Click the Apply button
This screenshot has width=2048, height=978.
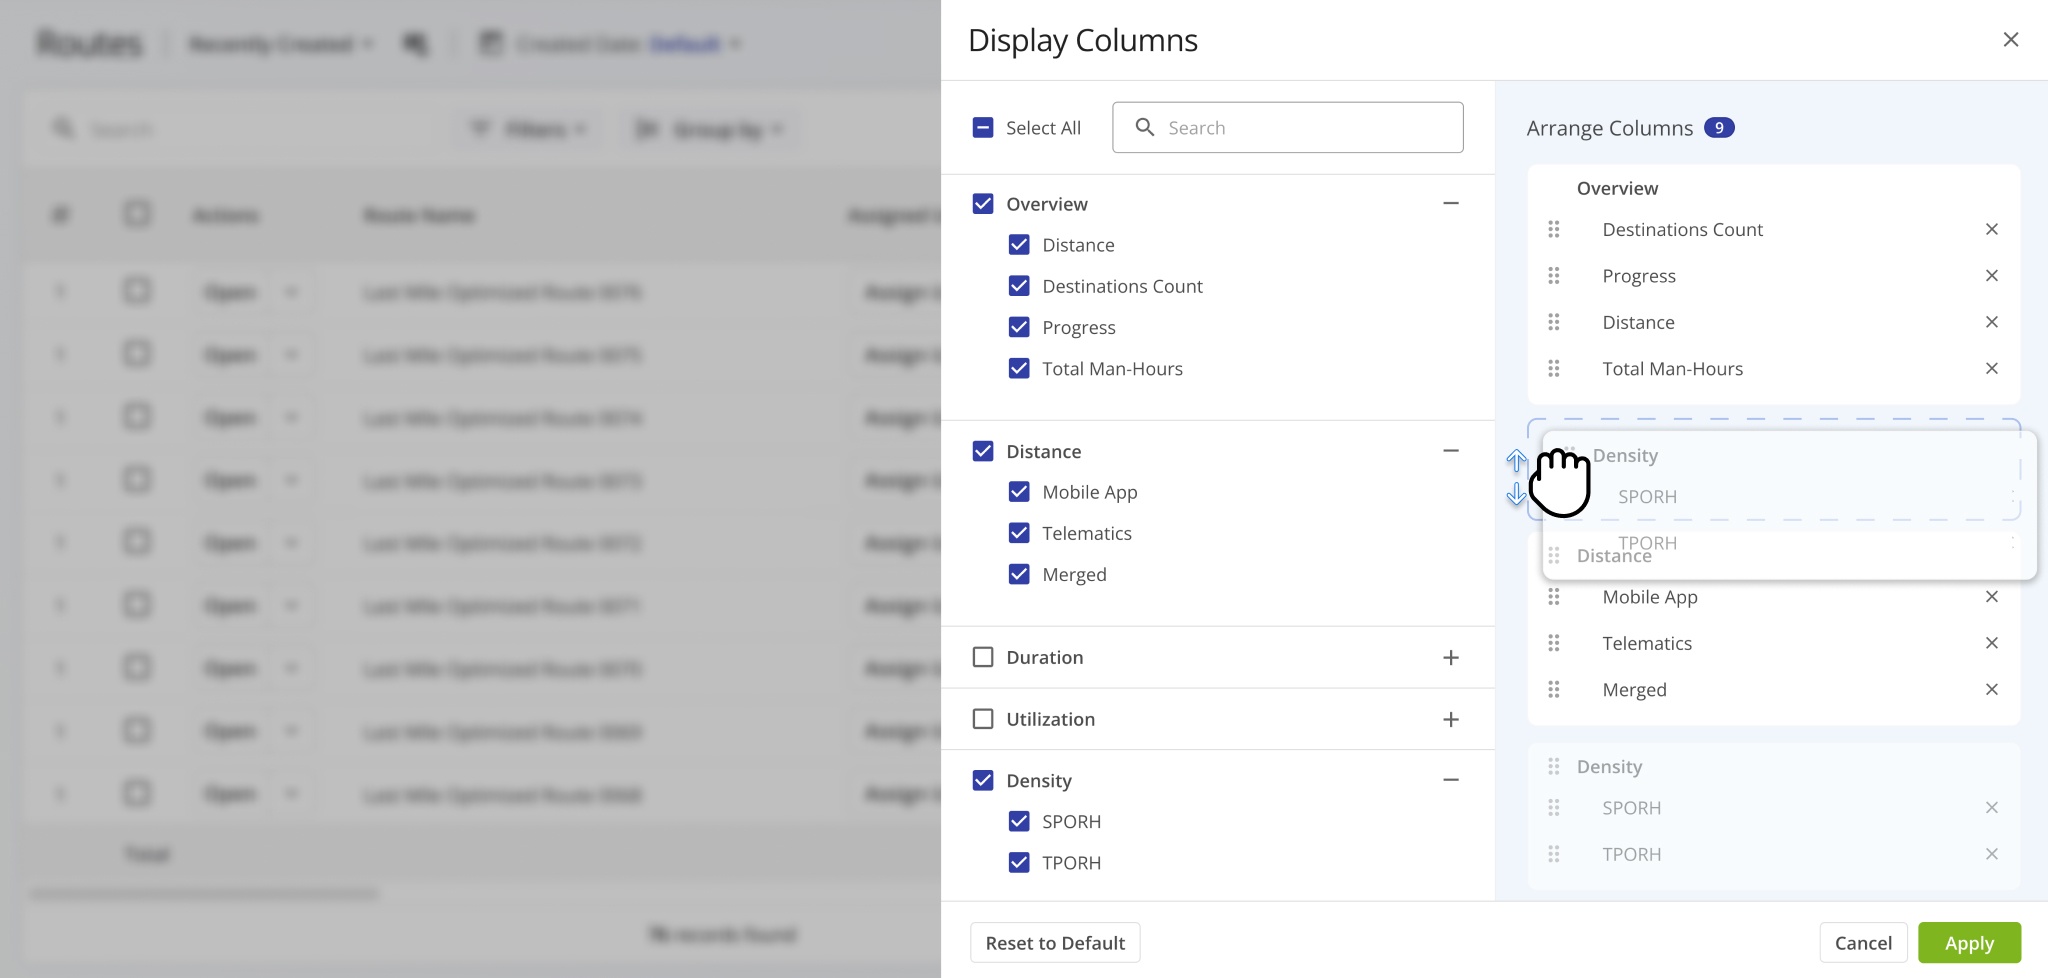pyautogui.click(x=1968, y=942)
